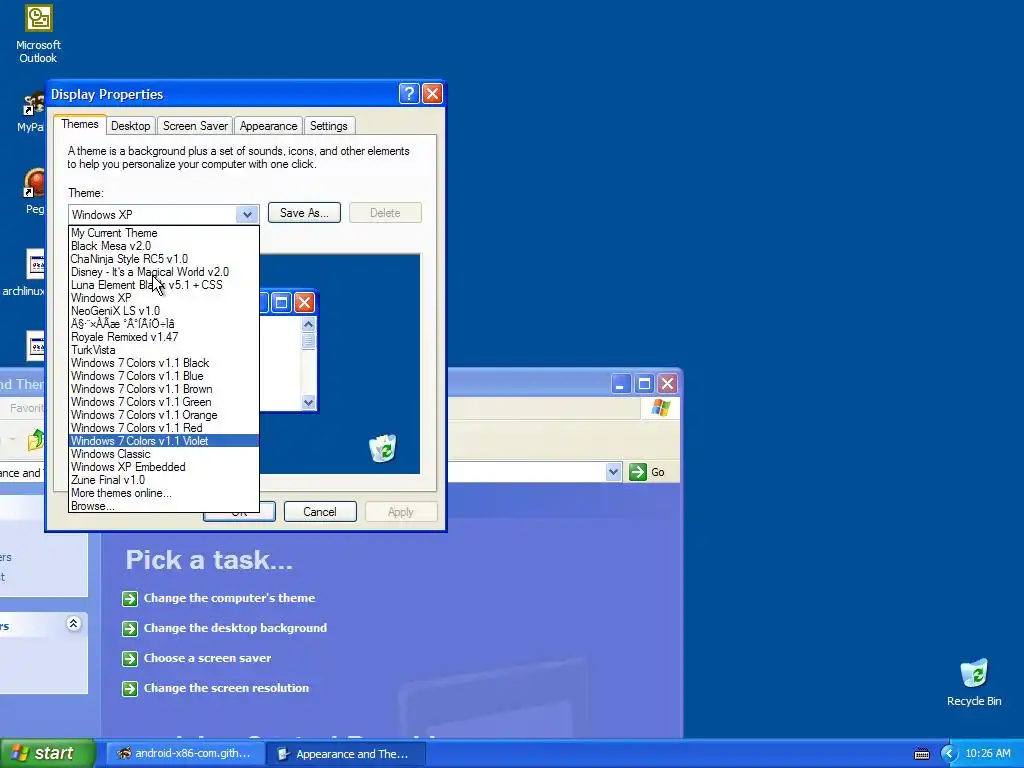The height and width of the screenshot is (768, 1024).
Task: Choose My Current Theme from list
Action: (164, 233)
